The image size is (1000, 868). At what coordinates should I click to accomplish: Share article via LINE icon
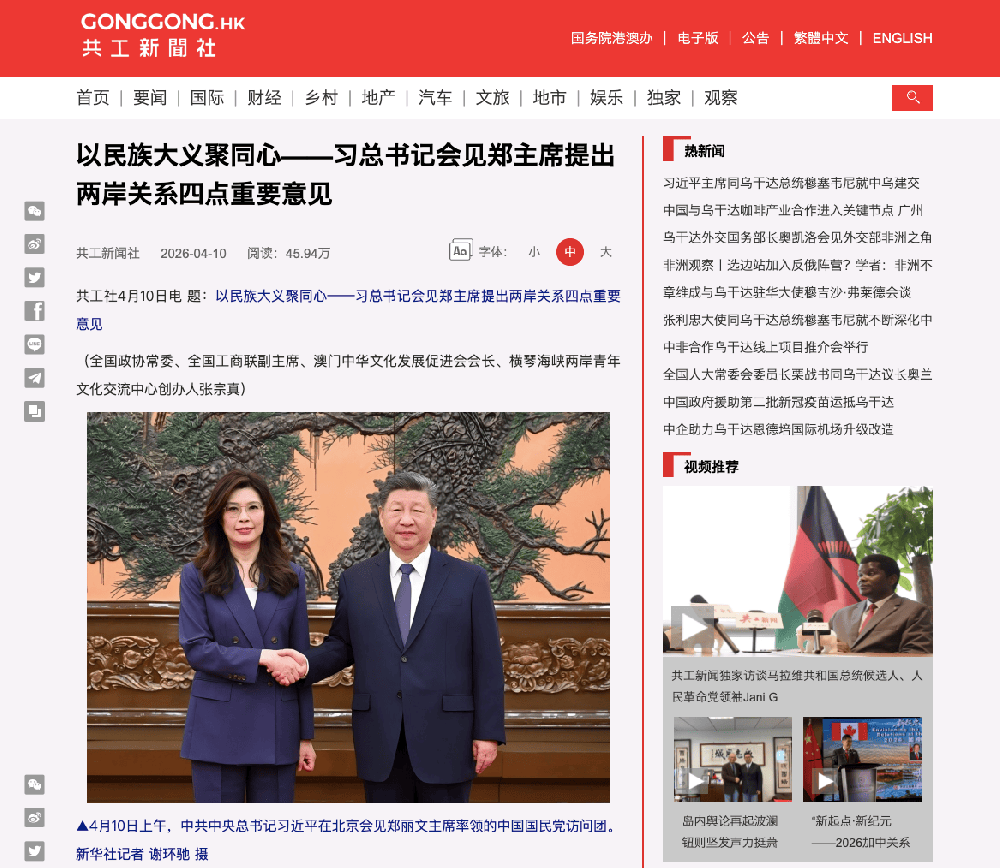tap(35, 344)
